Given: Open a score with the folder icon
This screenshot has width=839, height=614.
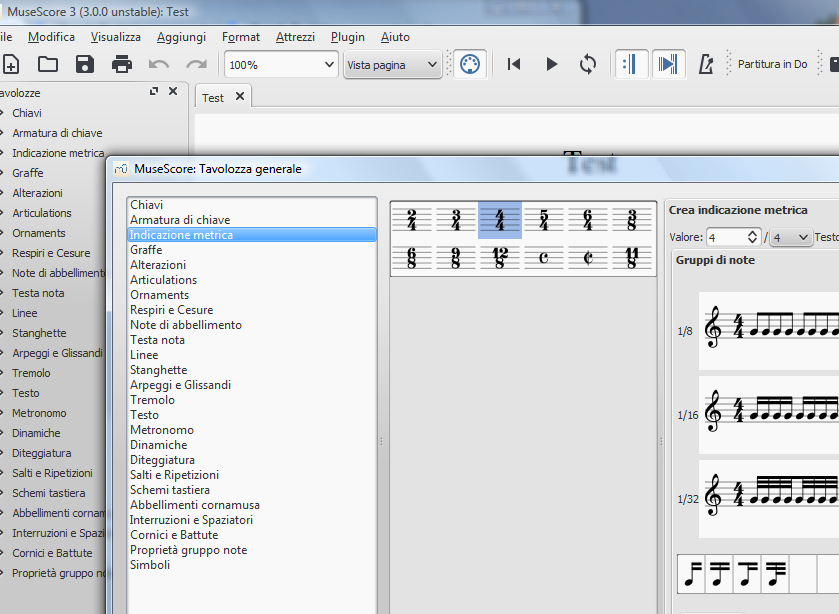Looking at the screenshot, I should pyautogui.click(x=48, y=64).
